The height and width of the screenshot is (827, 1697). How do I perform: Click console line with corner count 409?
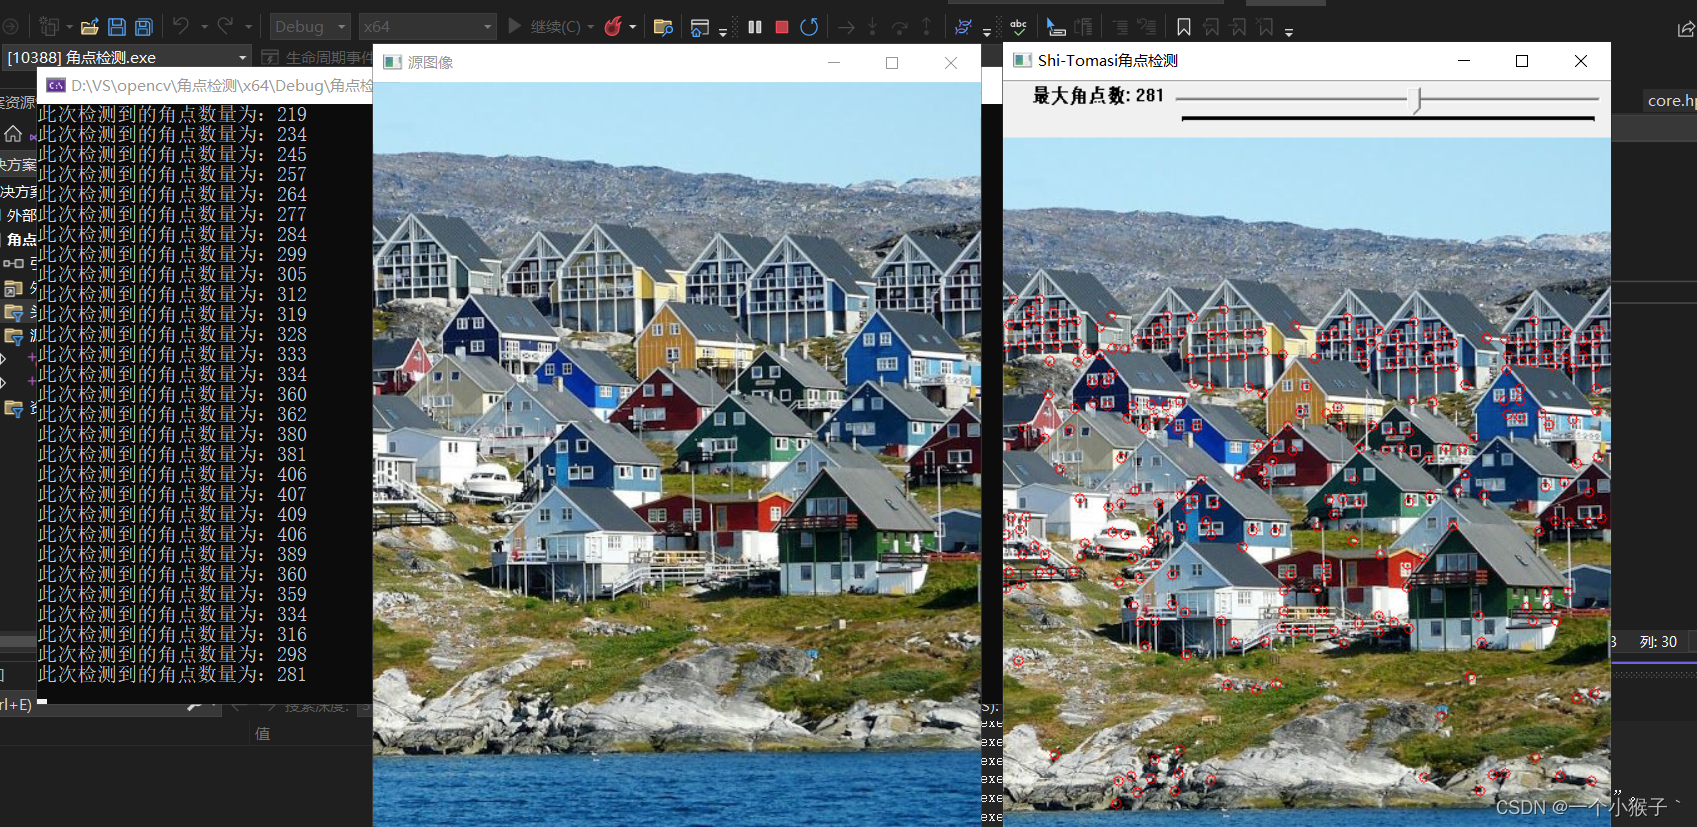[172, 514]
